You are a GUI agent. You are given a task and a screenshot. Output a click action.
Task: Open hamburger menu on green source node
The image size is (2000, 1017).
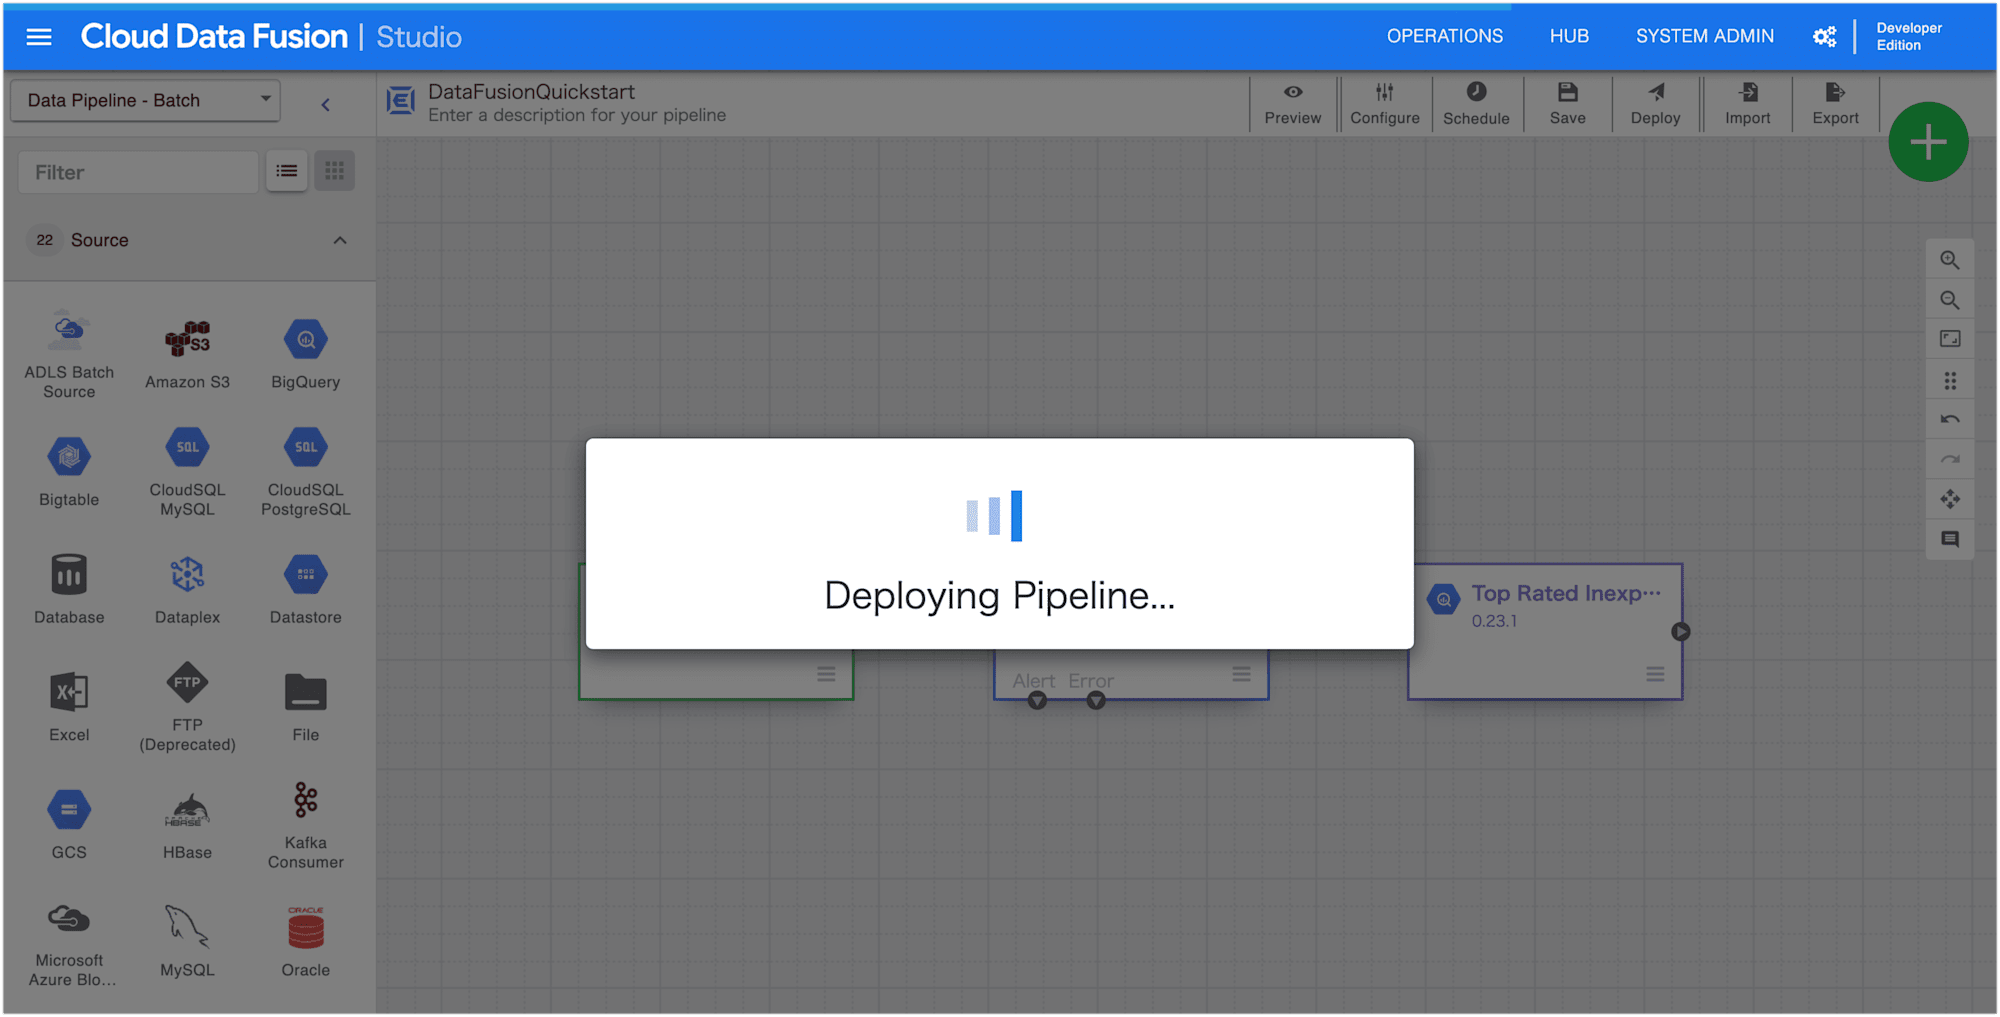[x=826, y=674]
